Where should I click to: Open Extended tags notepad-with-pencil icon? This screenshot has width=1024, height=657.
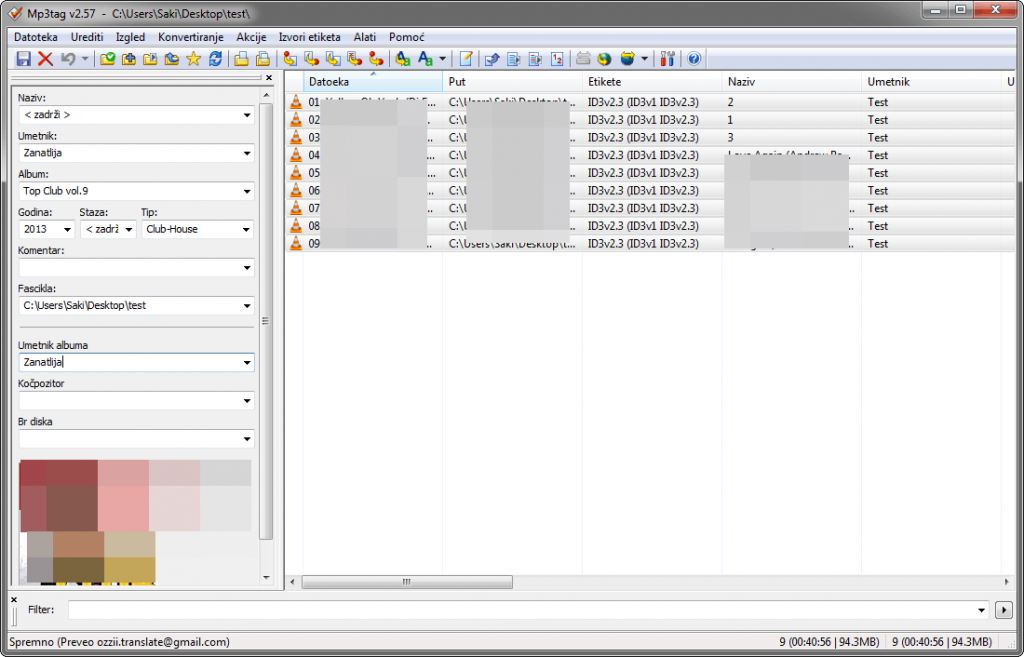(466, 59)
